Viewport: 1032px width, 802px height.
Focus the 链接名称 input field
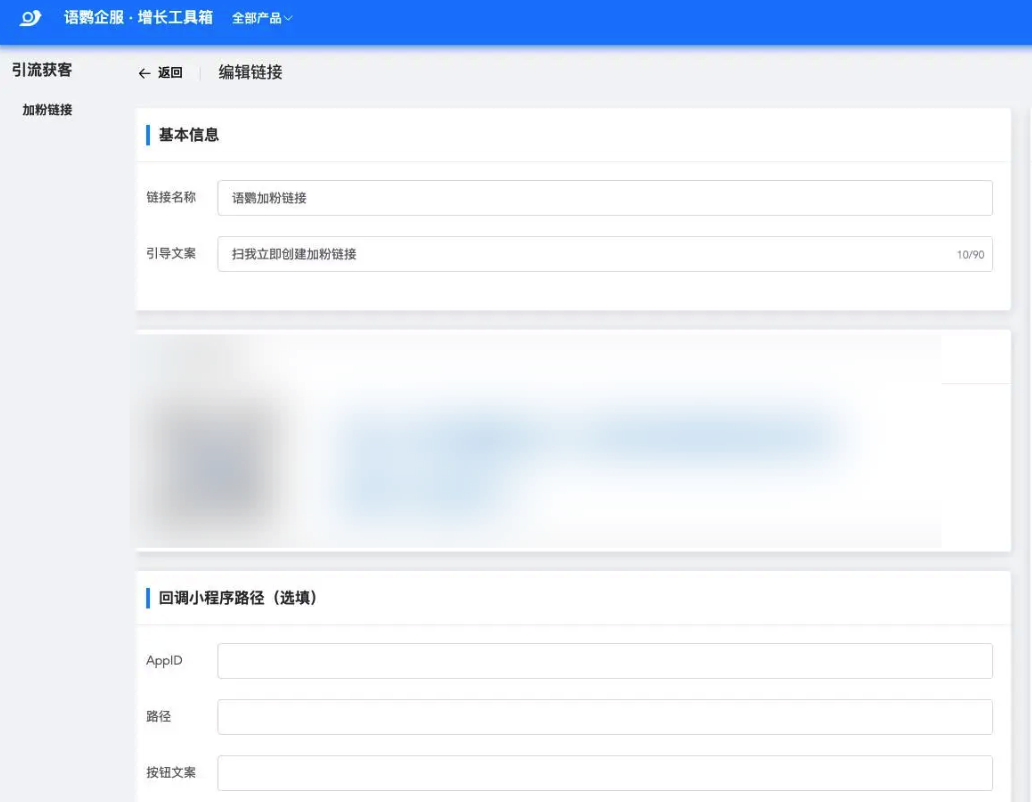coord(604,198)
